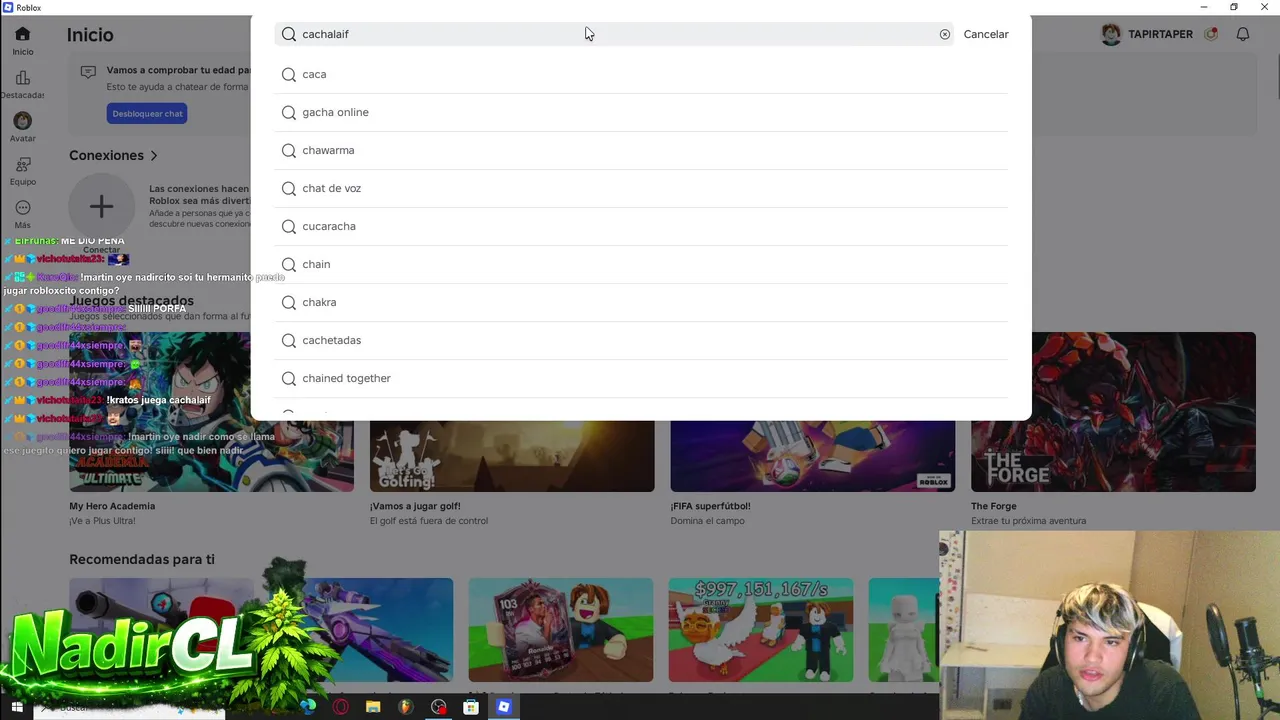The height and width of the screenshot is (720, 1280).
Task: Expand the Conexiones section chevron
Action: (154, 156)
